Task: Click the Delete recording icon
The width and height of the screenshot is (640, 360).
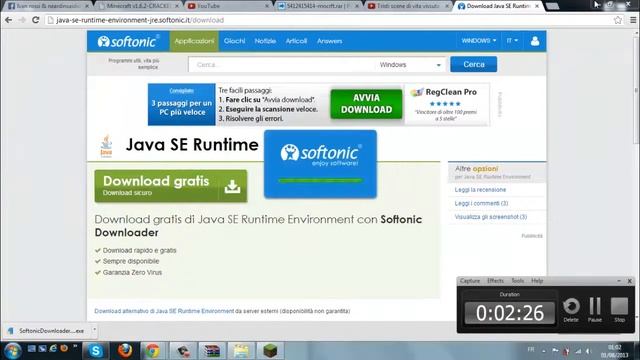Action: tap(571, 309)
